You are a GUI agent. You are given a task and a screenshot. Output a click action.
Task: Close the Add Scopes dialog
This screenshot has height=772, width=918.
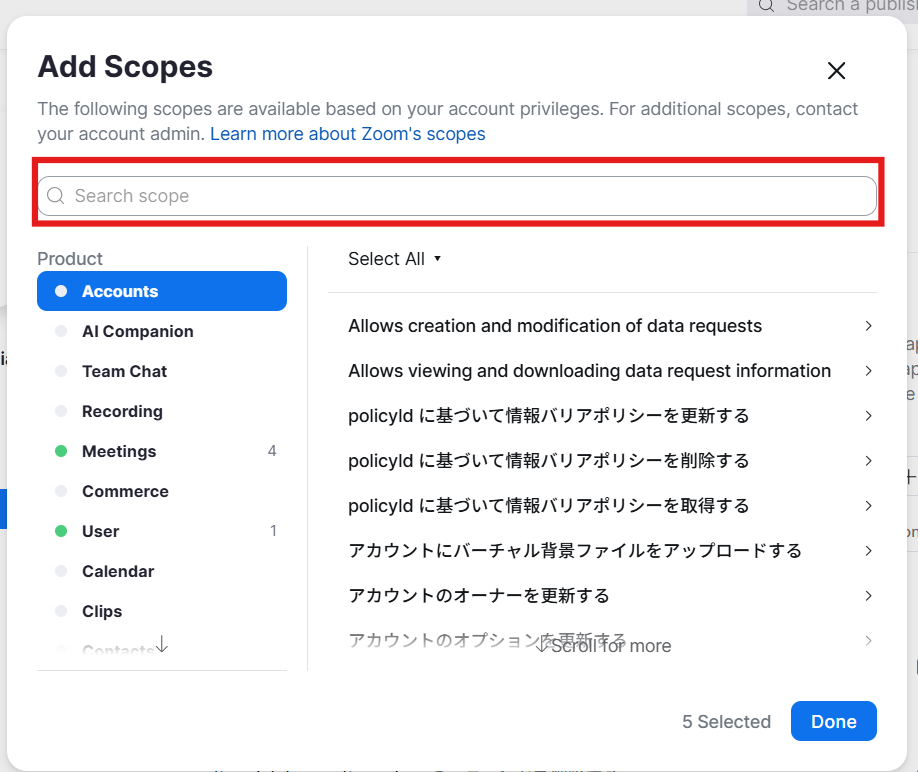[x=837, y=70]
